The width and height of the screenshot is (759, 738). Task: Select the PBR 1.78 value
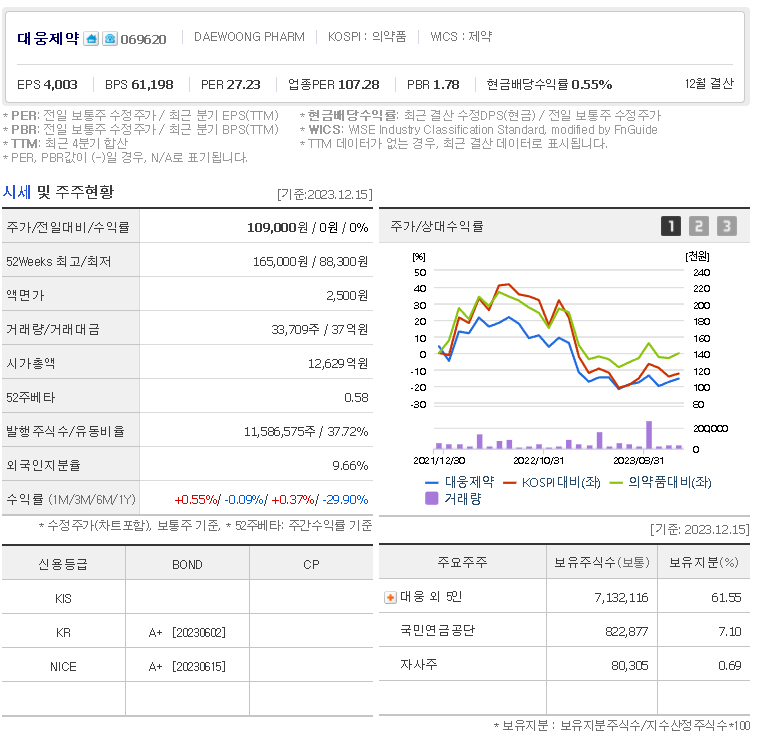tap(433, 85)
